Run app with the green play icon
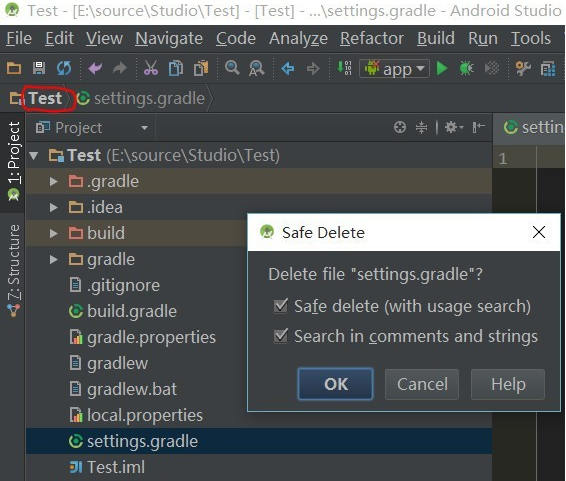The height and width of the screenshot is (481, 566). click(442, 68)
